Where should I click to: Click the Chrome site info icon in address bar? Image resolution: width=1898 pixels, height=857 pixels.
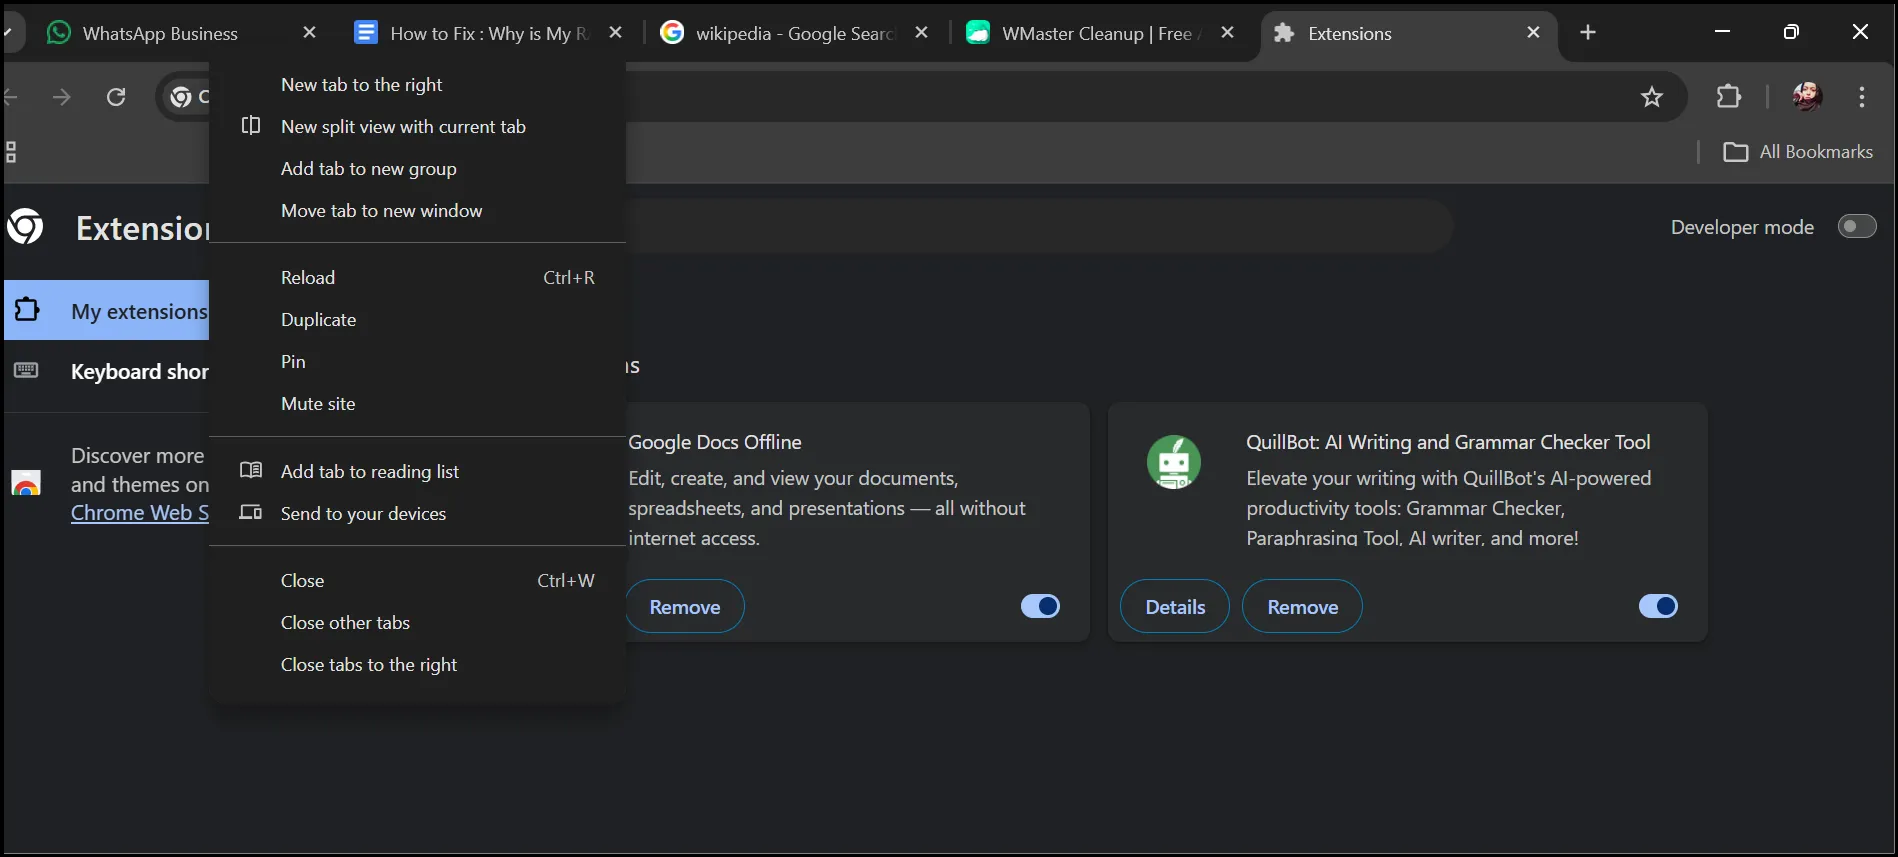click(x=181, y=97)
